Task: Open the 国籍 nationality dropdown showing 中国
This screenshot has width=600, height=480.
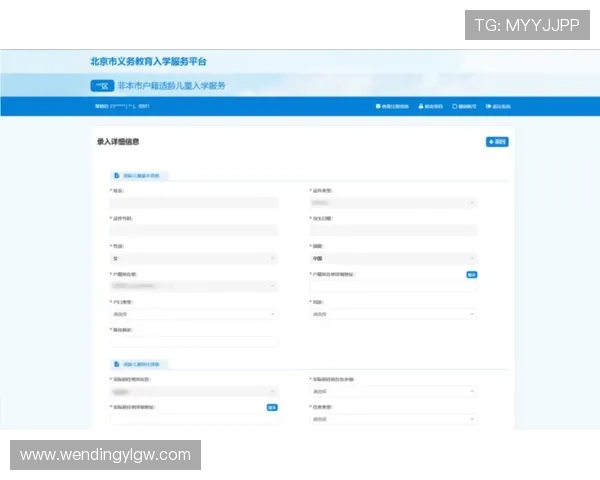Action: click(393, 258)
